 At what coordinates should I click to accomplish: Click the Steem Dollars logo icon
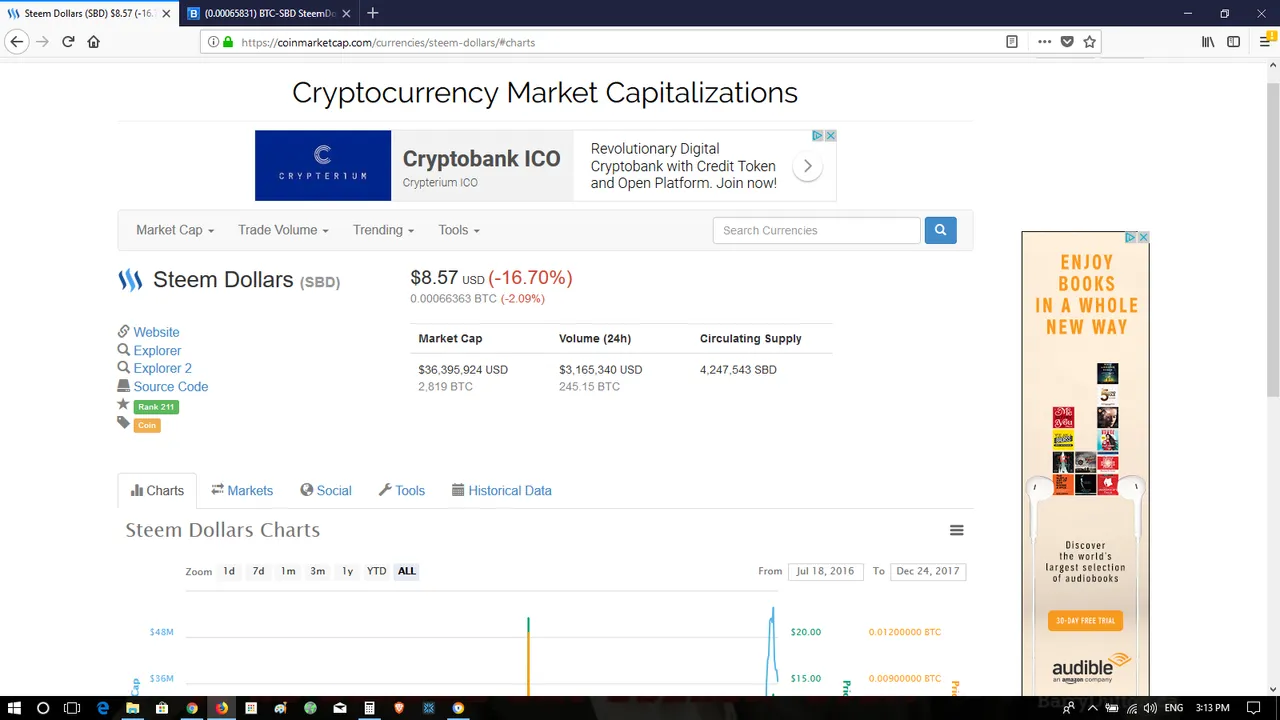130,280
